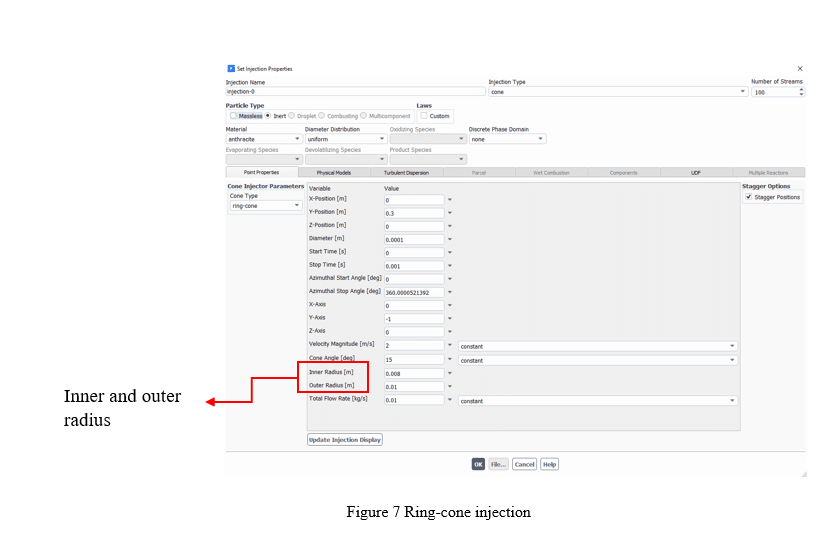Open the Turbulent Dispersion tab

tap(406, 172)
